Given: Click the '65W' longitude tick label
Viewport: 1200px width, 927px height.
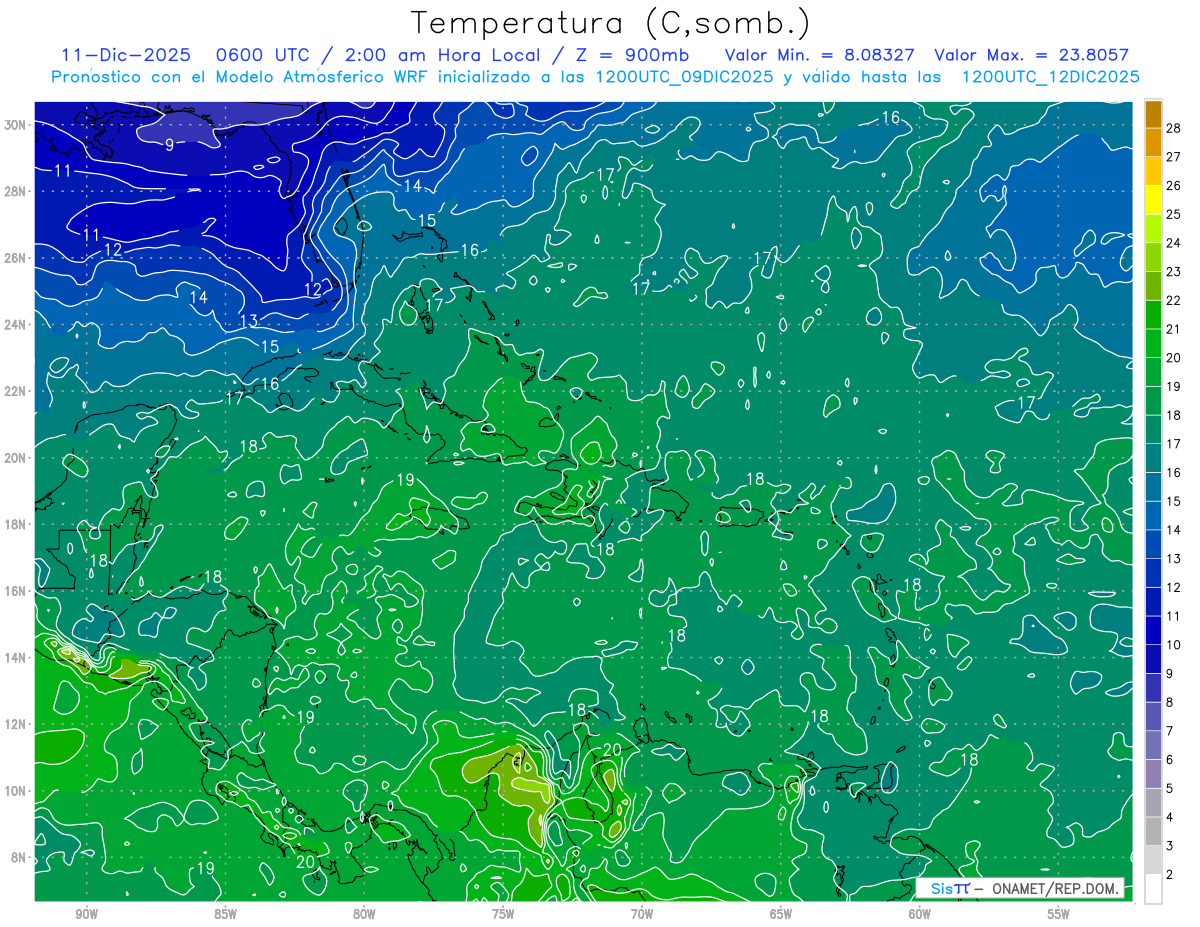Looking at the screenshot, I should pos(781,914).
